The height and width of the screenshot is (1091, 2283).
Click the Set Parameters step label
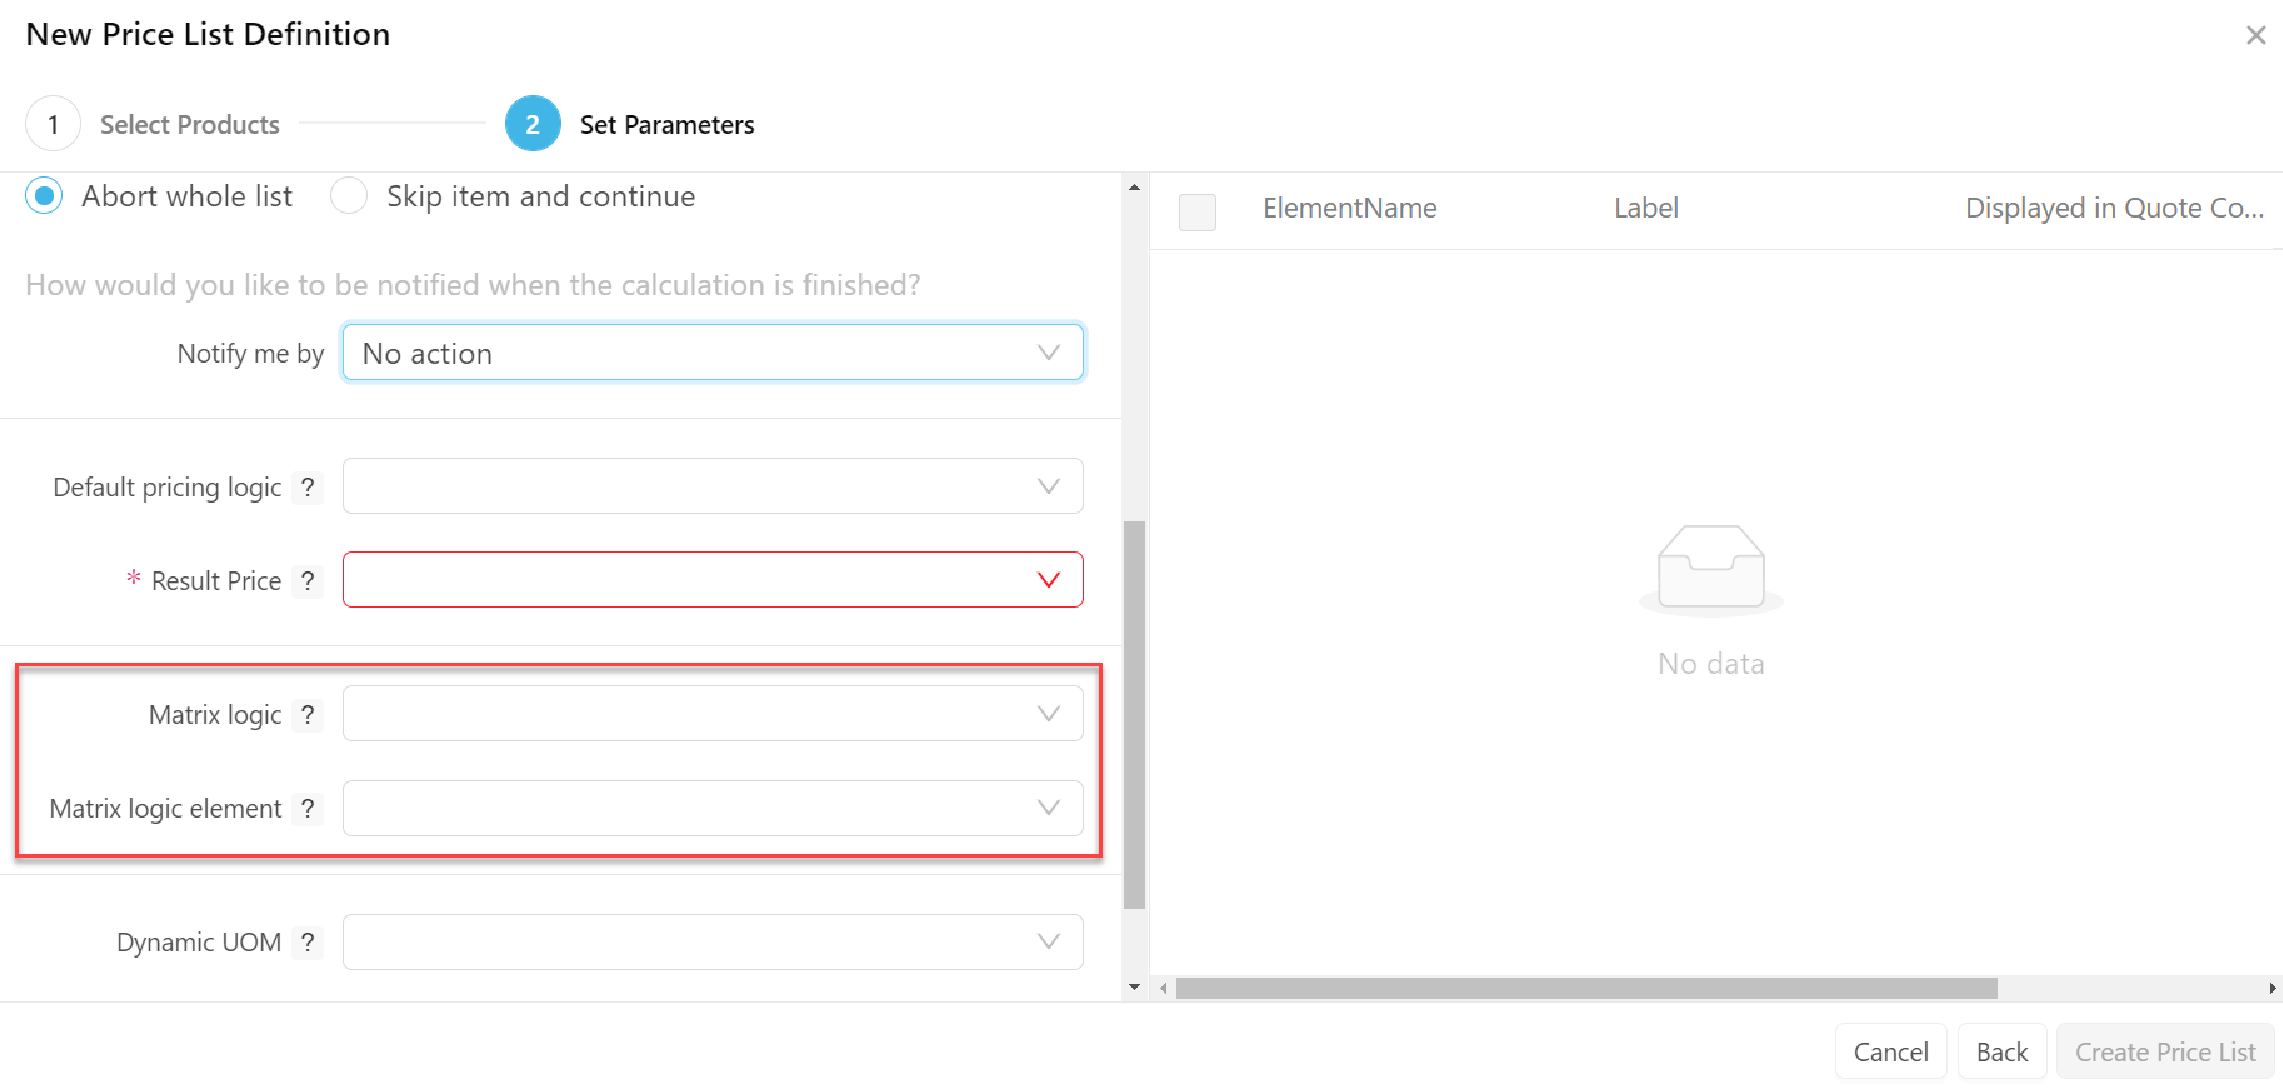tap(666, 125)
